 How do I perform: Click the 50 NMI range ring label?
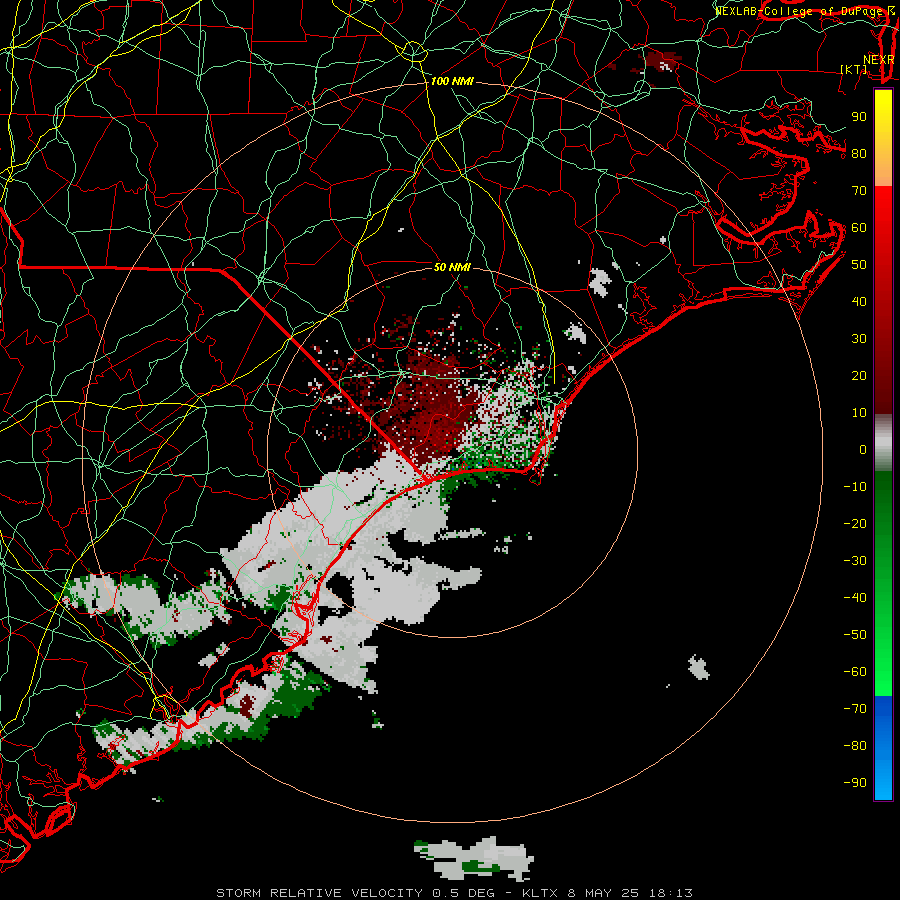452,267
